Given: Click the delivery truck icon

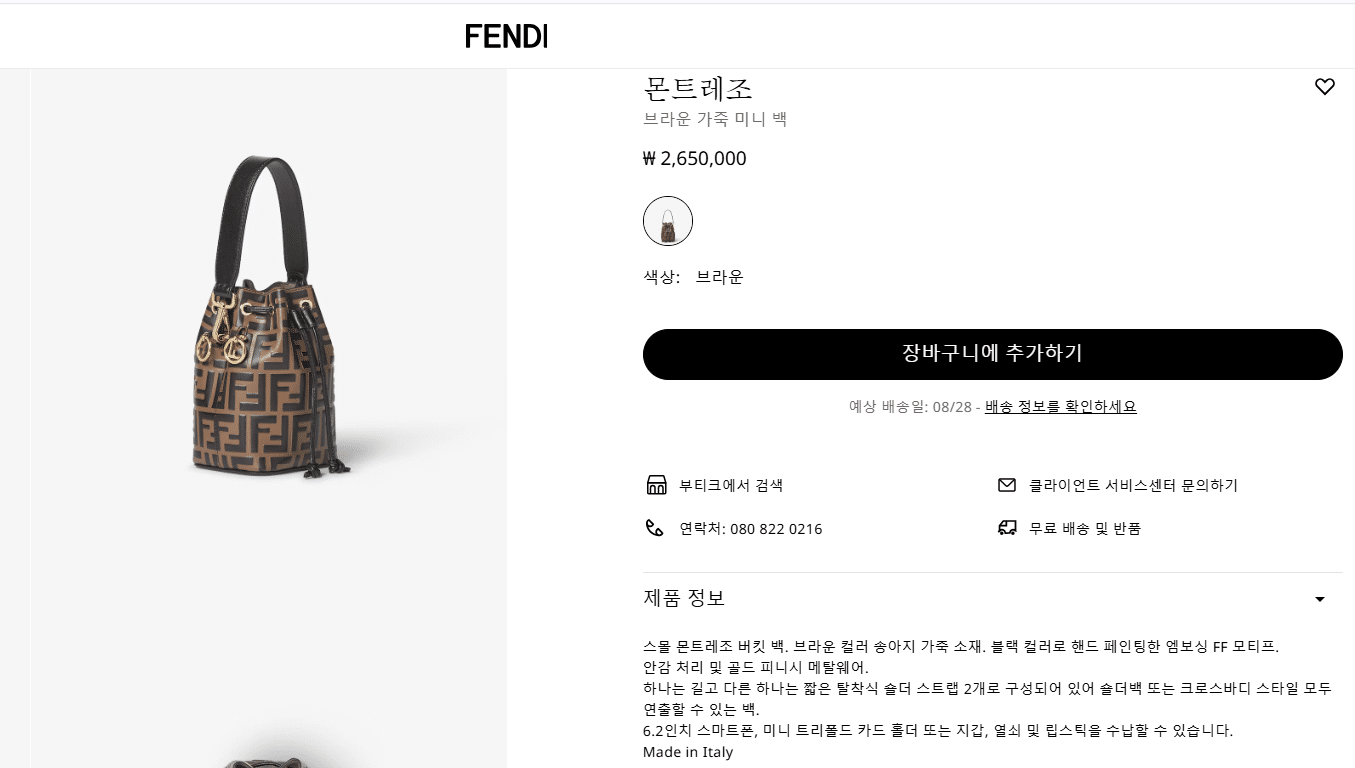Looking at the screenshot, I should point(1007,528).
